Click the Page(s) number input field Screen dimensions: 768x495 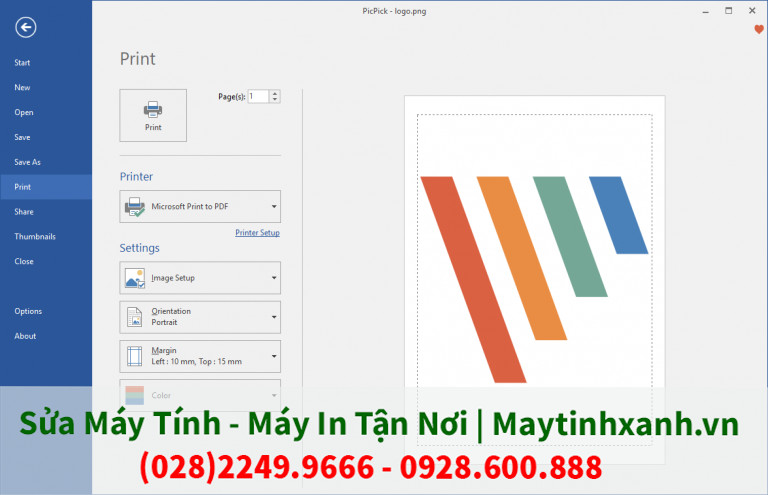click(x=259, y=96)
